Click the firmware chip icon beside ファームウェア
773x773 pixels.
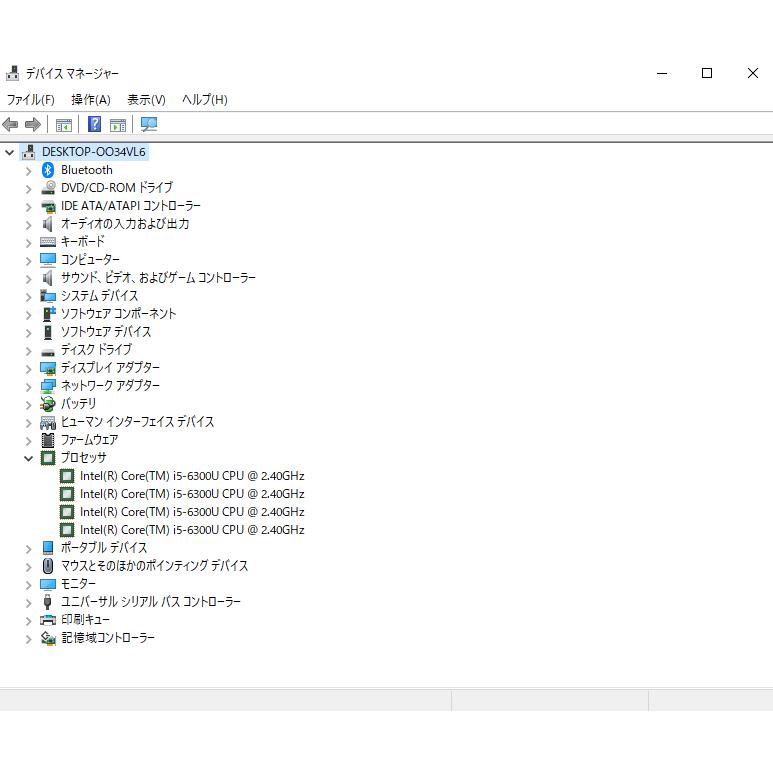click(48, 440)
